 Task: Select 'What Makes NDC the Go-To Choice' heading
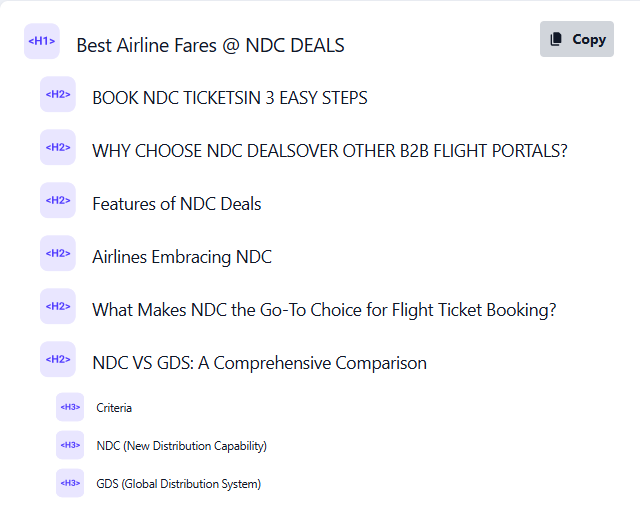tap(324, 310)
